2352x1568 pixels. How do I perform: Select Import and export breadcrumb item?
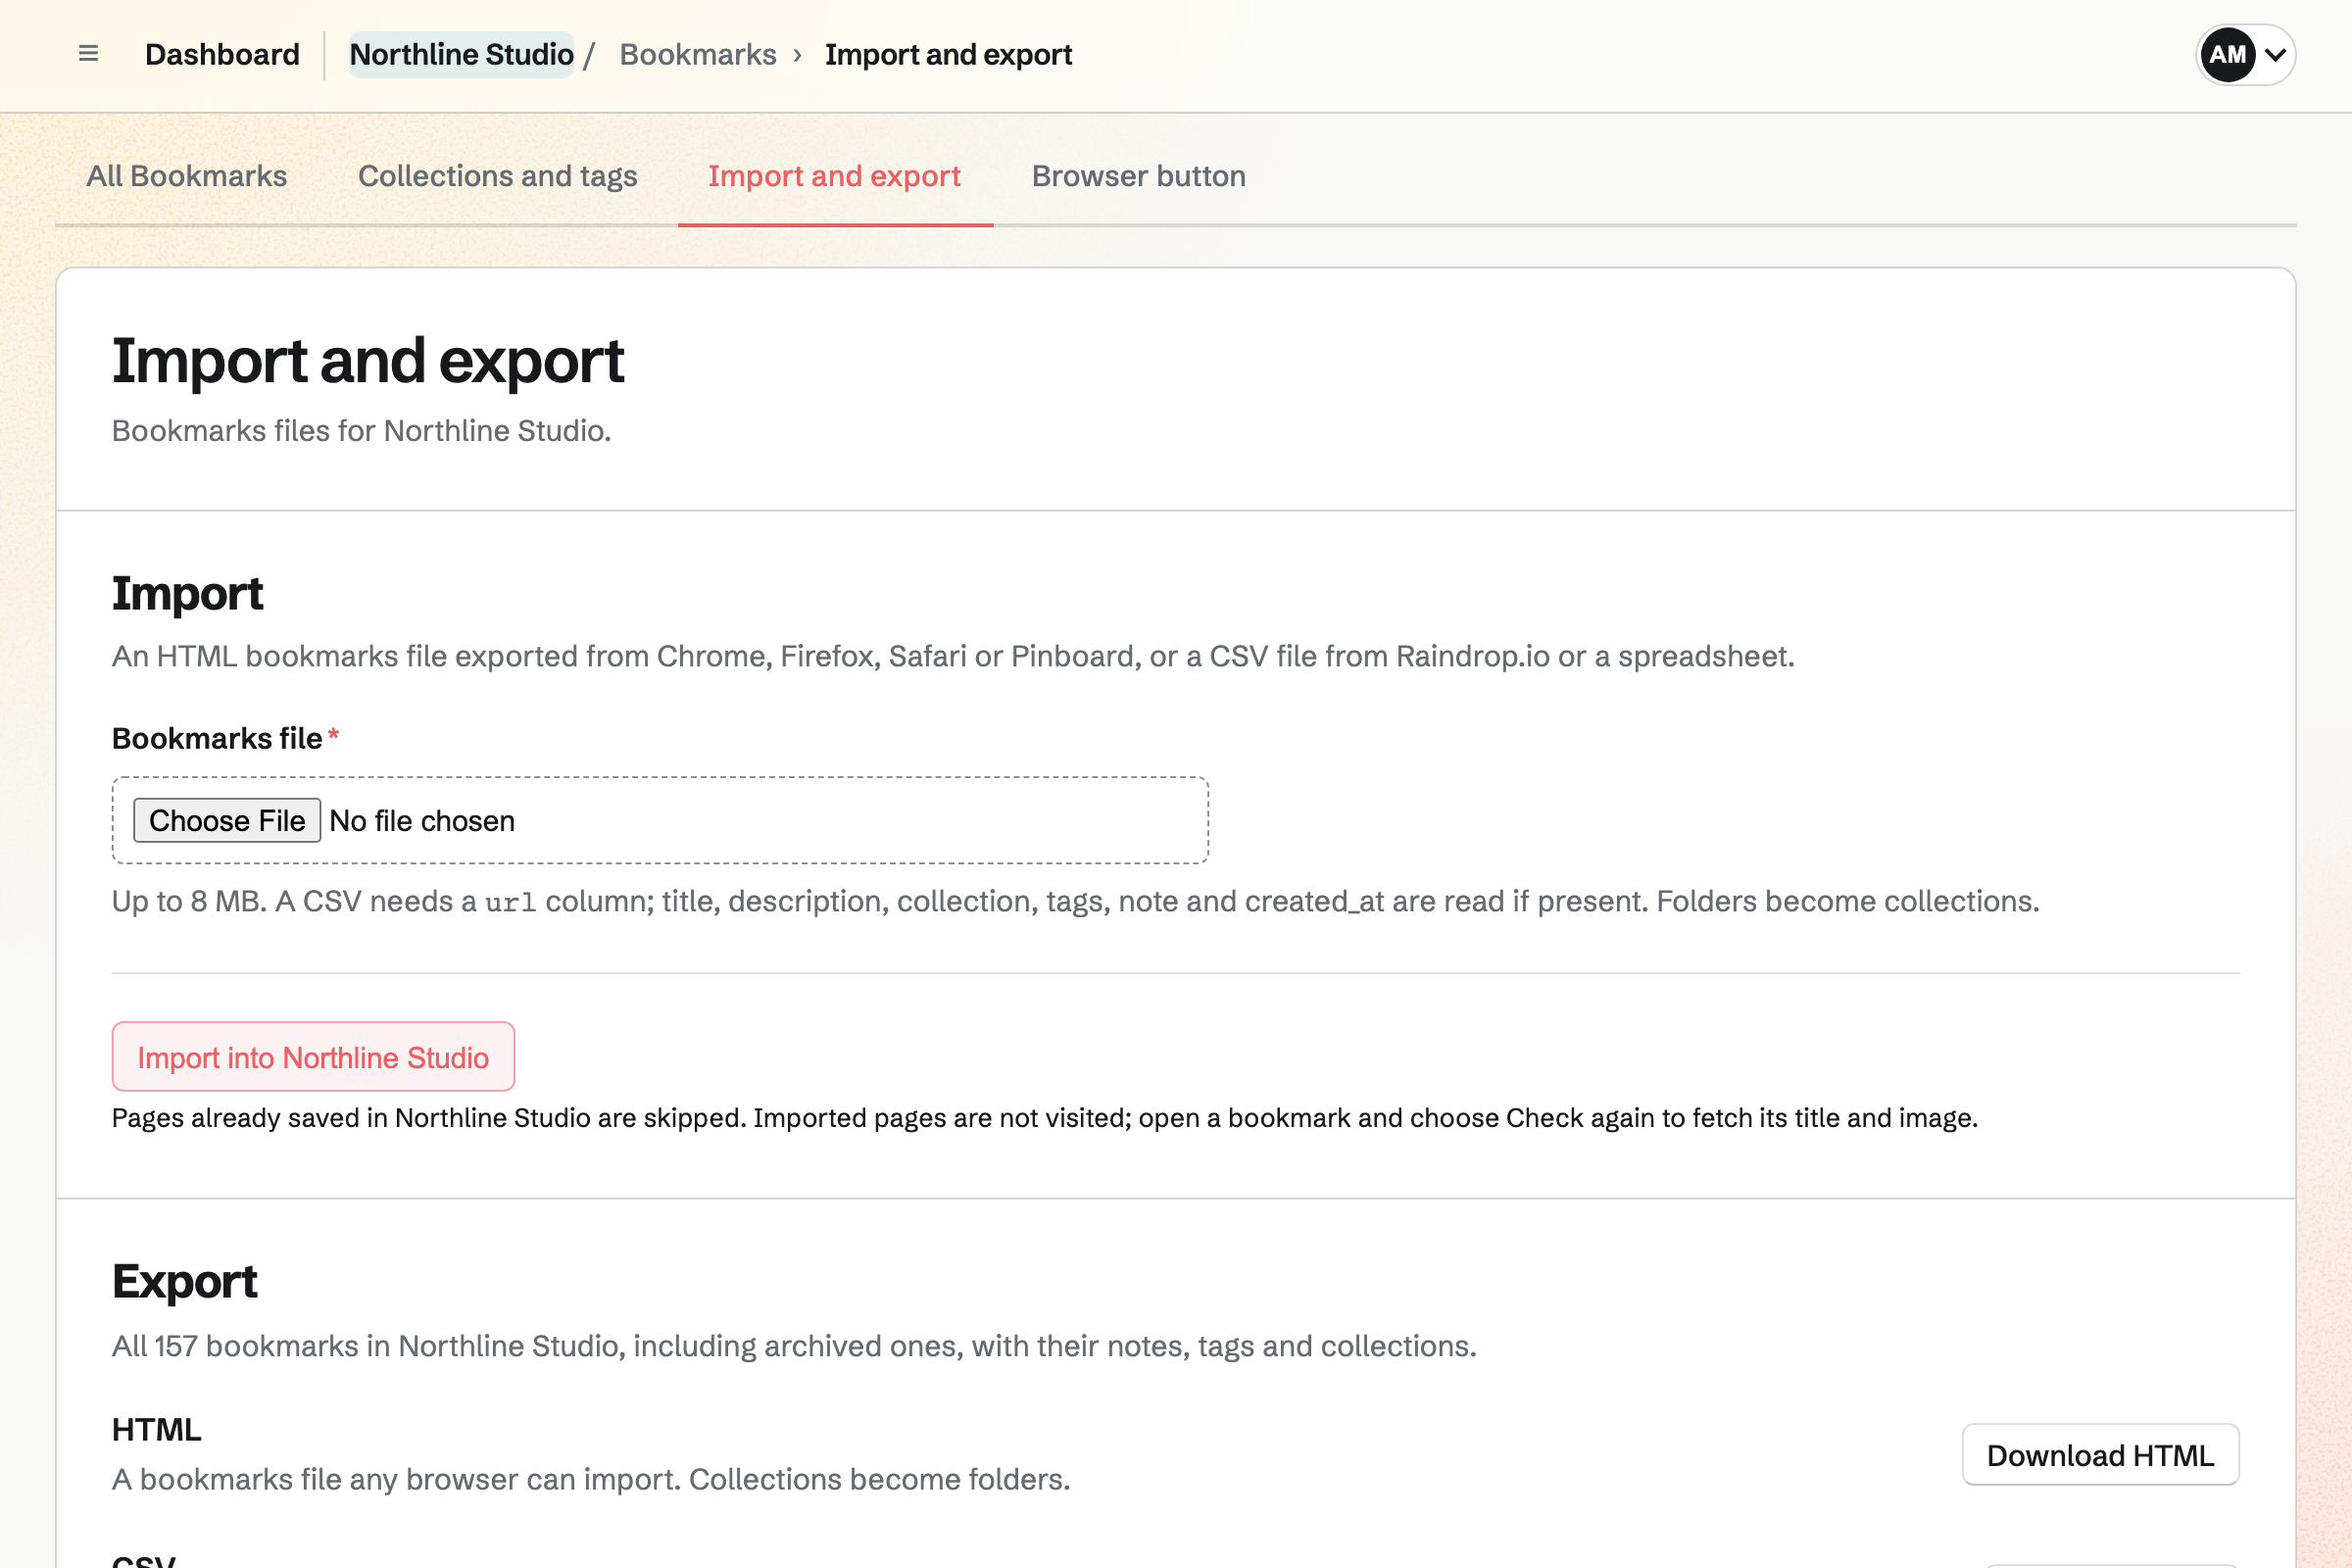948,54
